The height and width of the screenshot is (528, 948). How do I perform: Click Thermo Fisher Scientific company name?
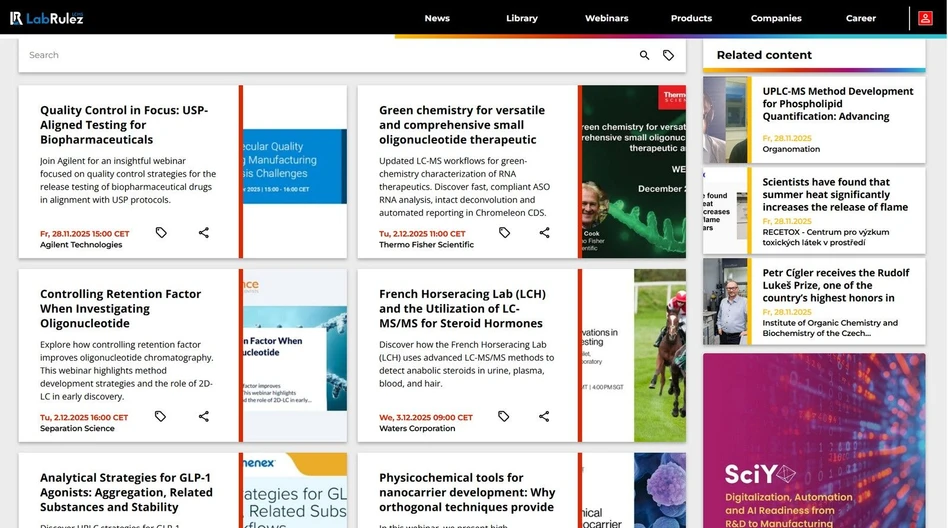click(x=426, y=245)
